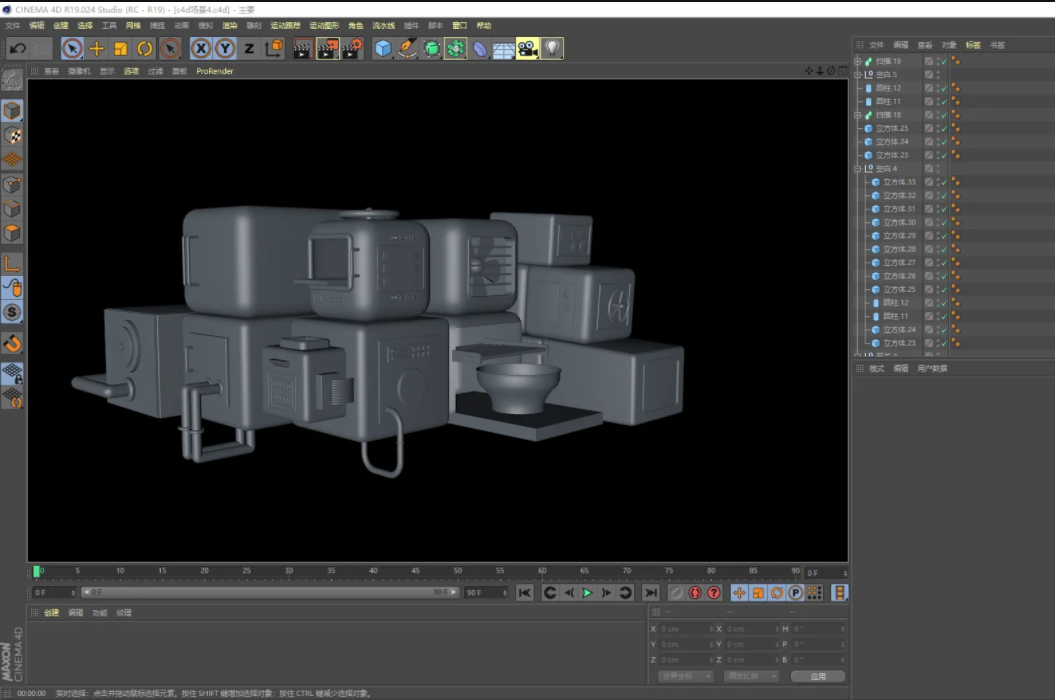Click Make Editable icon in left palette
1055x700 pixels.
(x=12, y=81)
